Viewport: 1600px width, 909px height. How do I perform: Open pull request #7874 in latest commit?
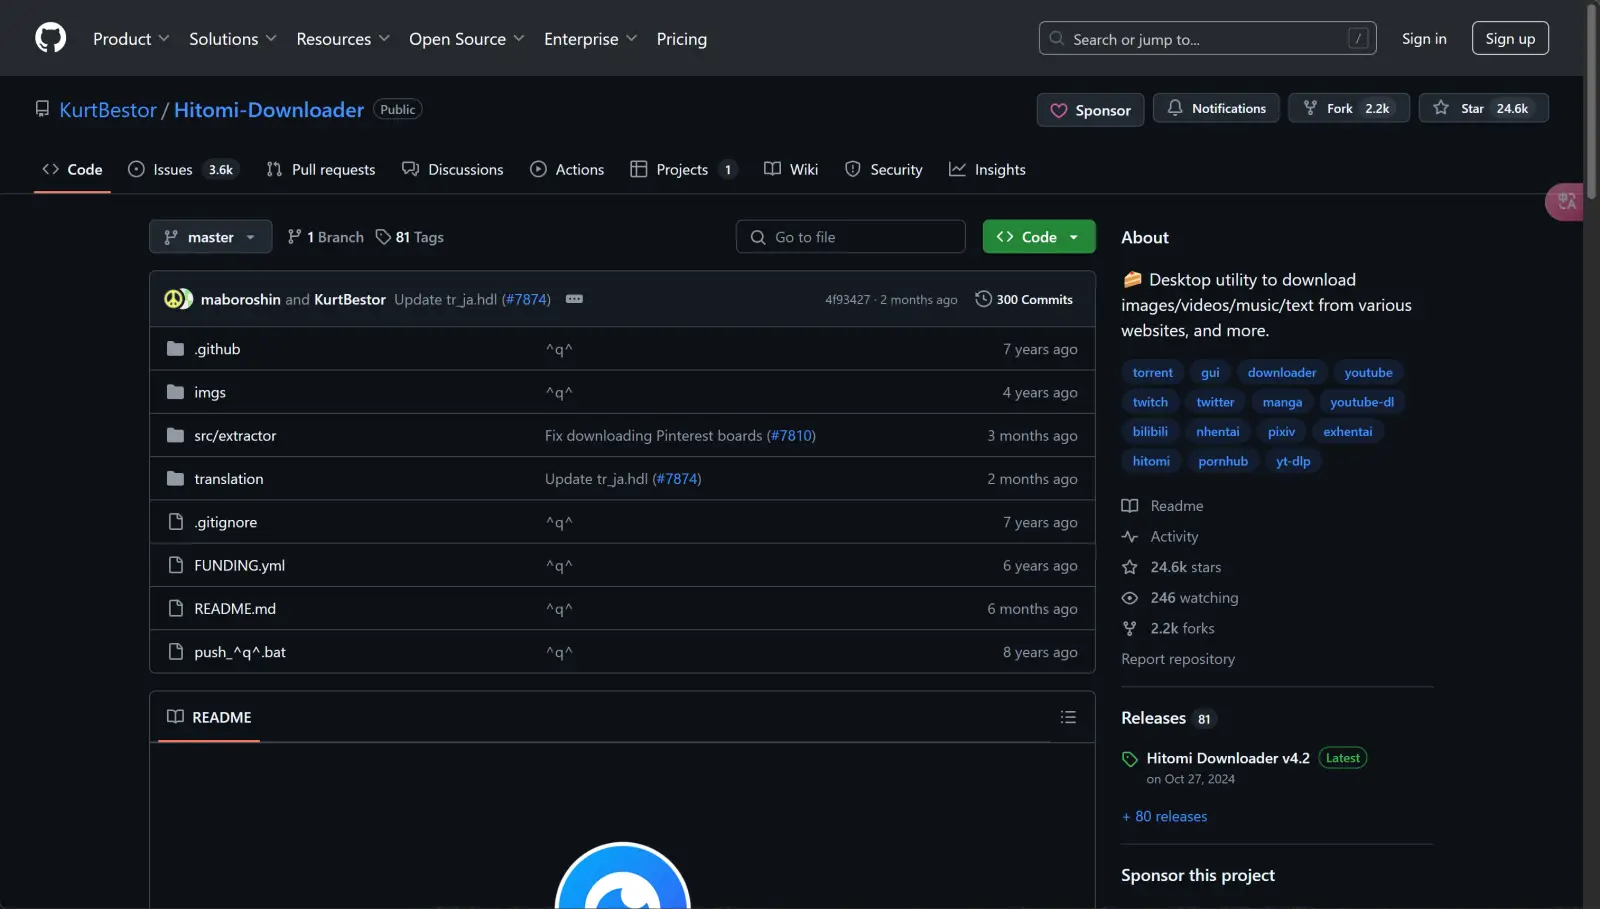coord(526,299)
